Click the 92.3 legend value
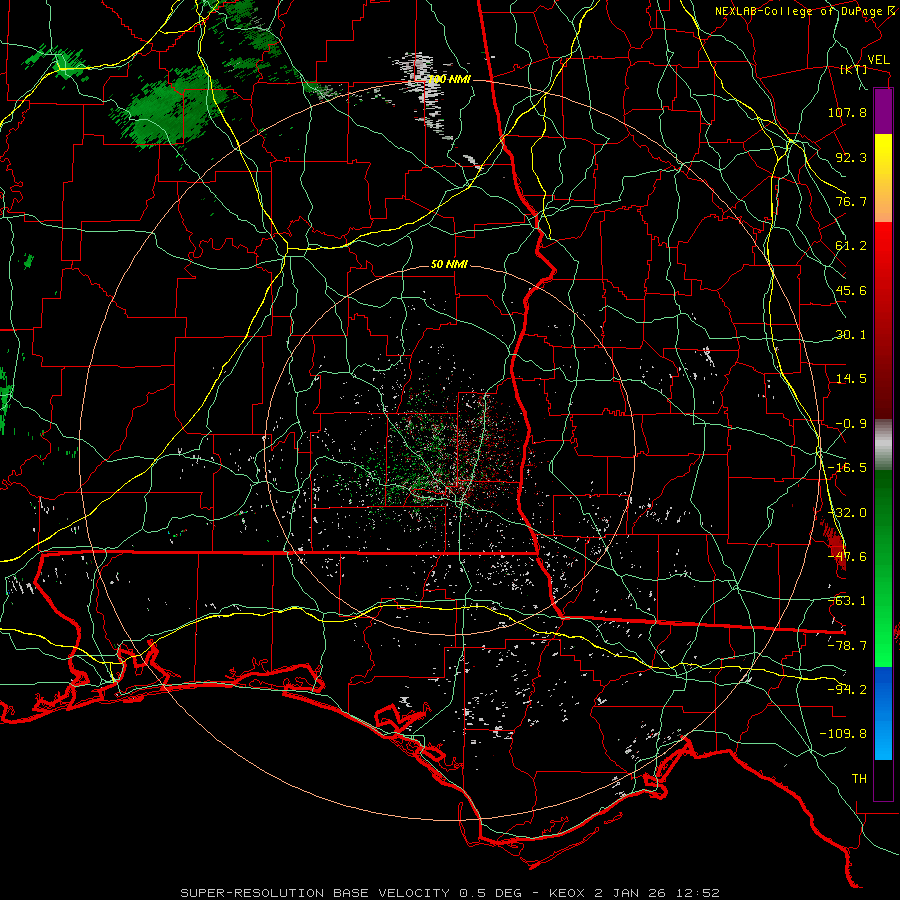 coord(851,157)
